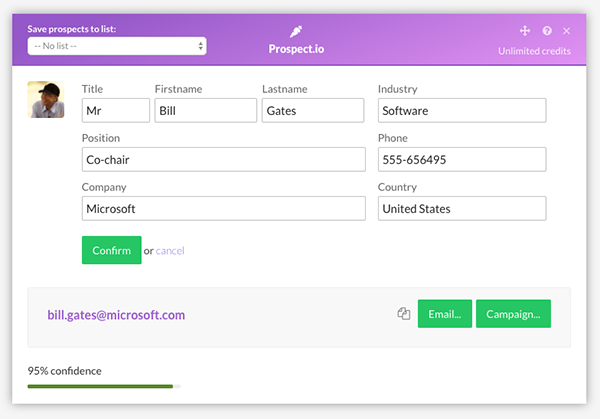Click the cancel link
Viewport: 600px width, 419px height.
(170, 251)
